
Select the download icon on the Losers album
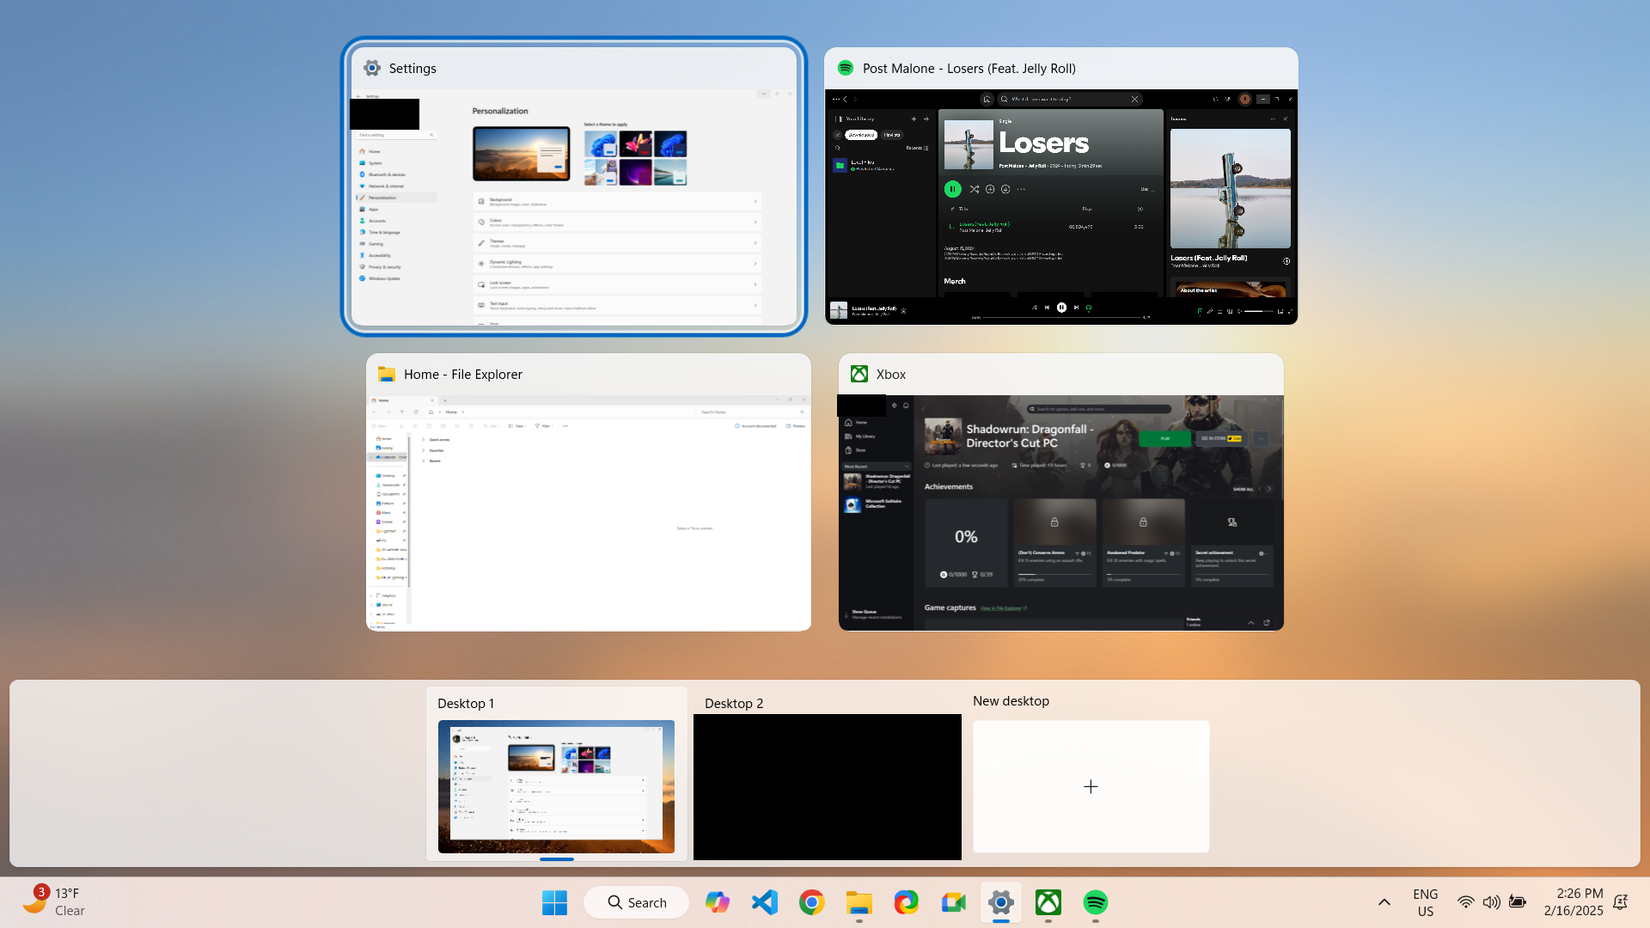click(1005, 189)
